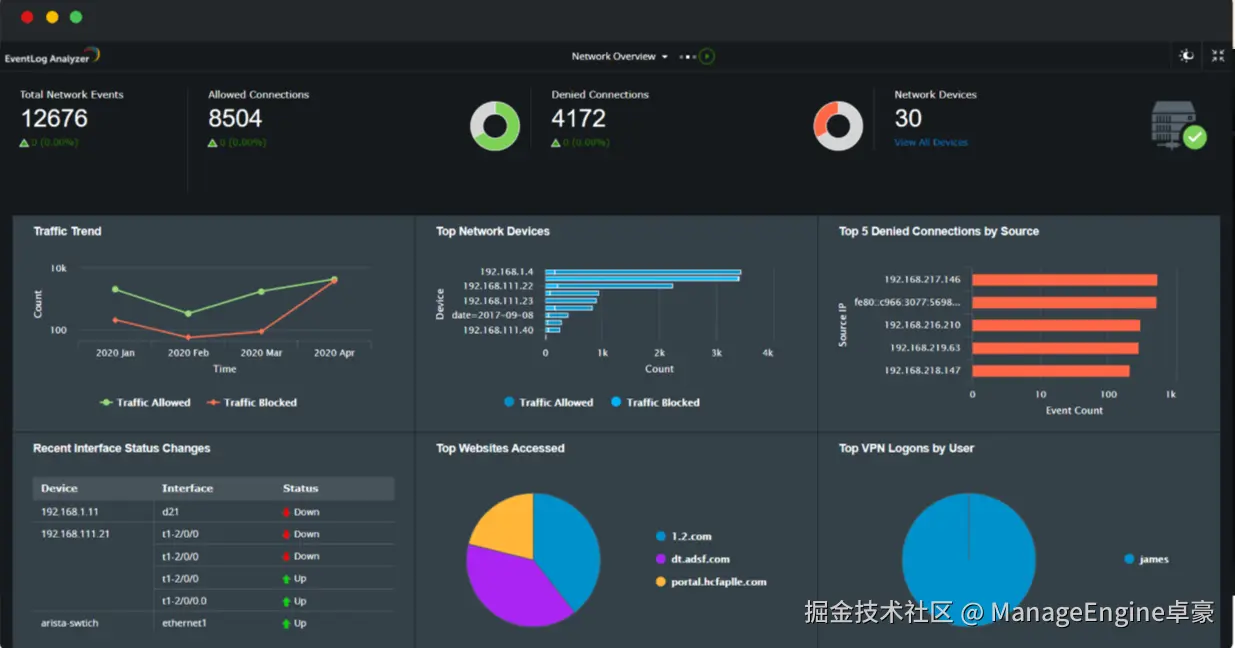Click the Allowed Connections count 8504
The image size is (1235, 648).
coord(235,118)
